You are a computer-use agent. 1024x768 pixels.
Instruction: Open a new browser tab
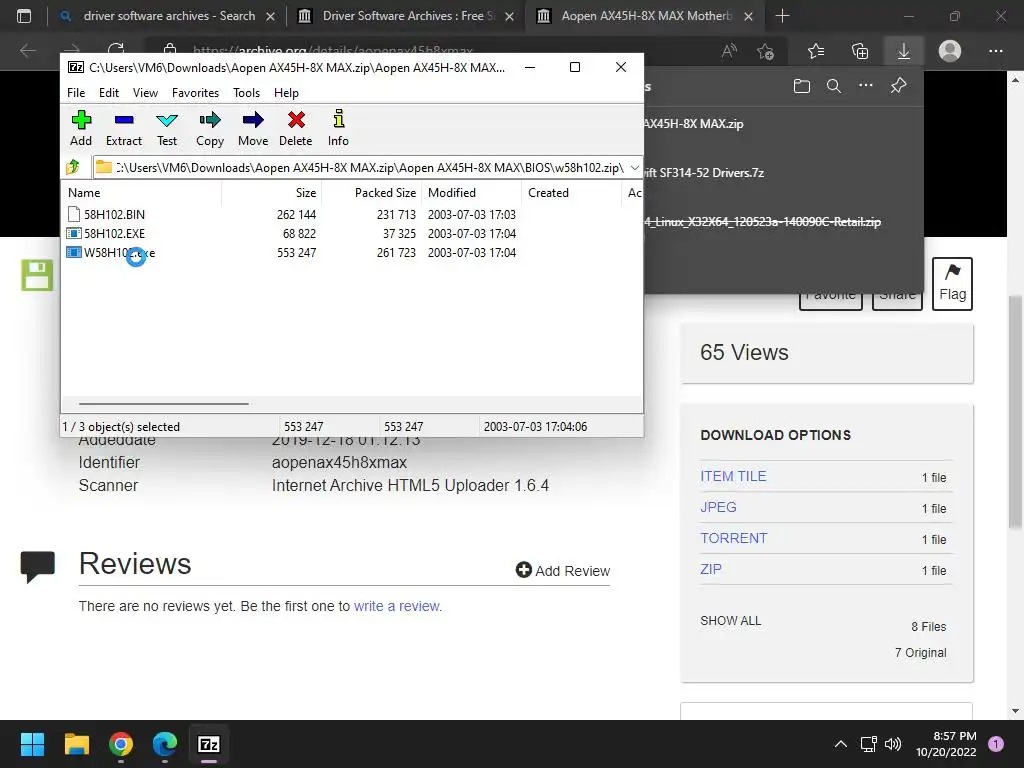click(782, 16)
